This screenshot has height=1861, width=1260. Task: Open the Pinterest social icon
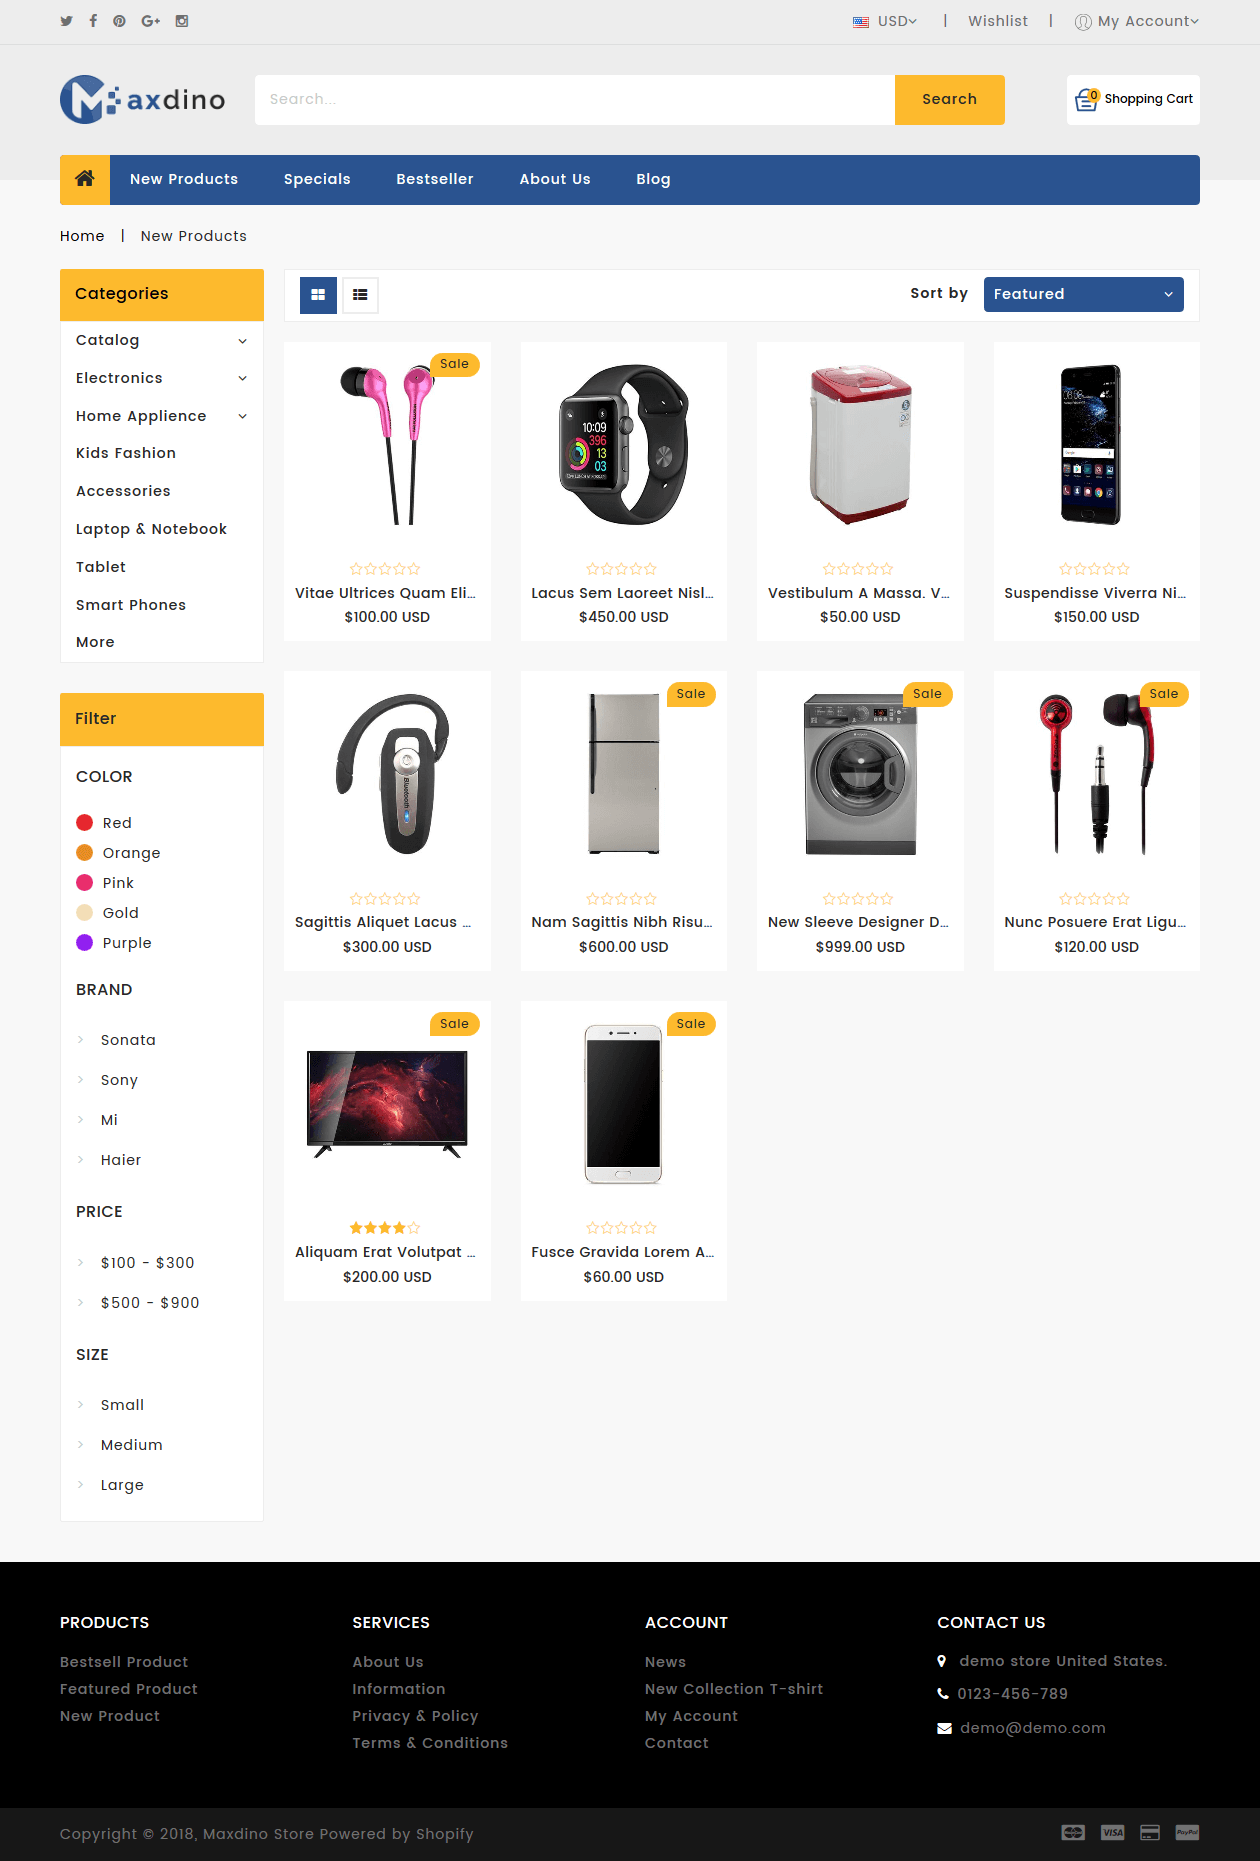pyautogui.click(x=119, y=21)
